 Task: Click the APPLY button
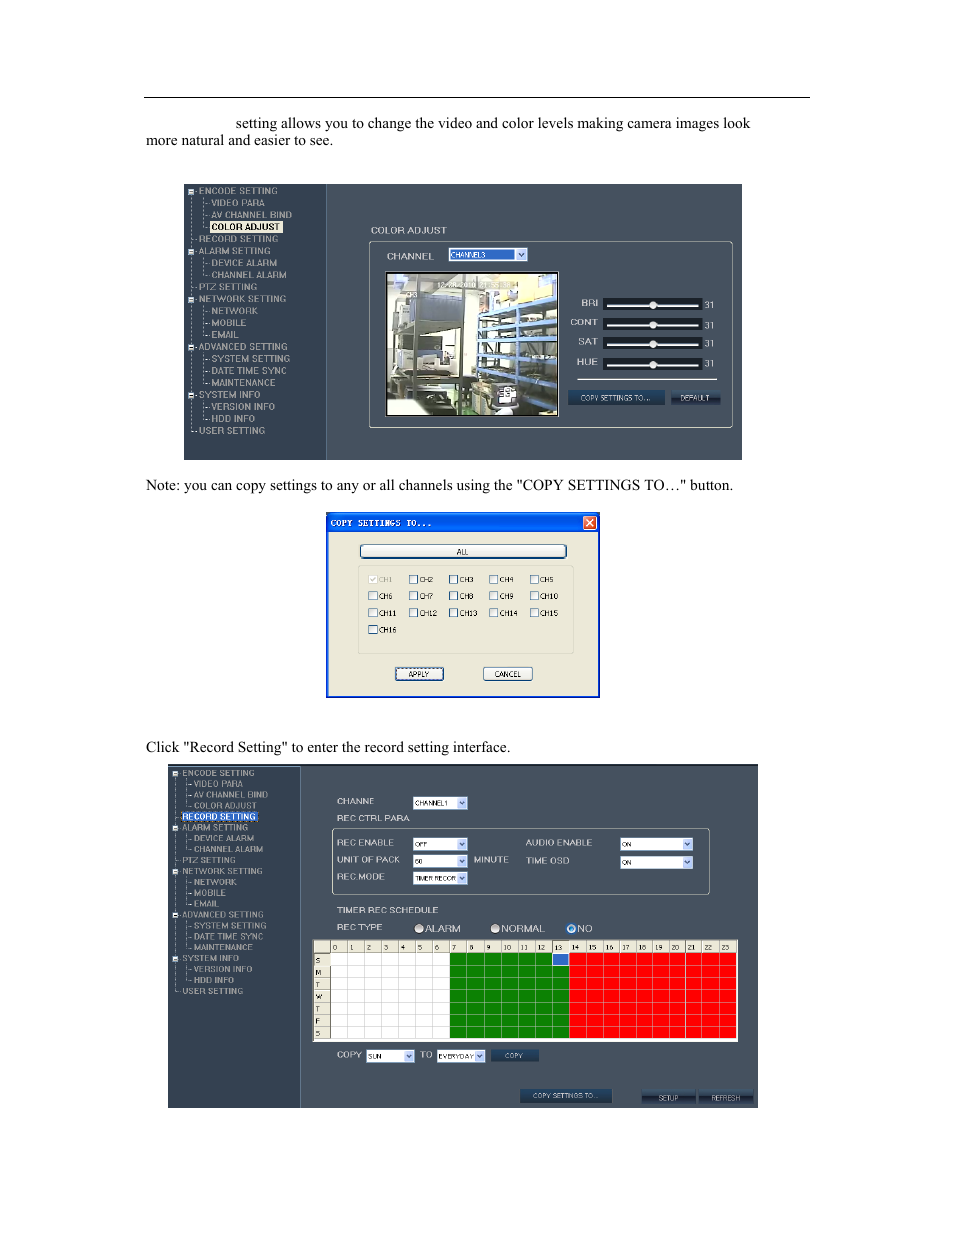[419, 674]
